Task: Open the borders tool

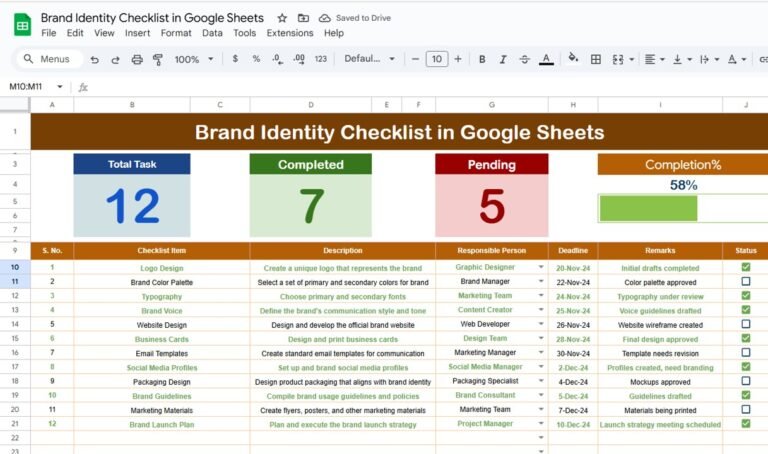Action: click(596, 59)
